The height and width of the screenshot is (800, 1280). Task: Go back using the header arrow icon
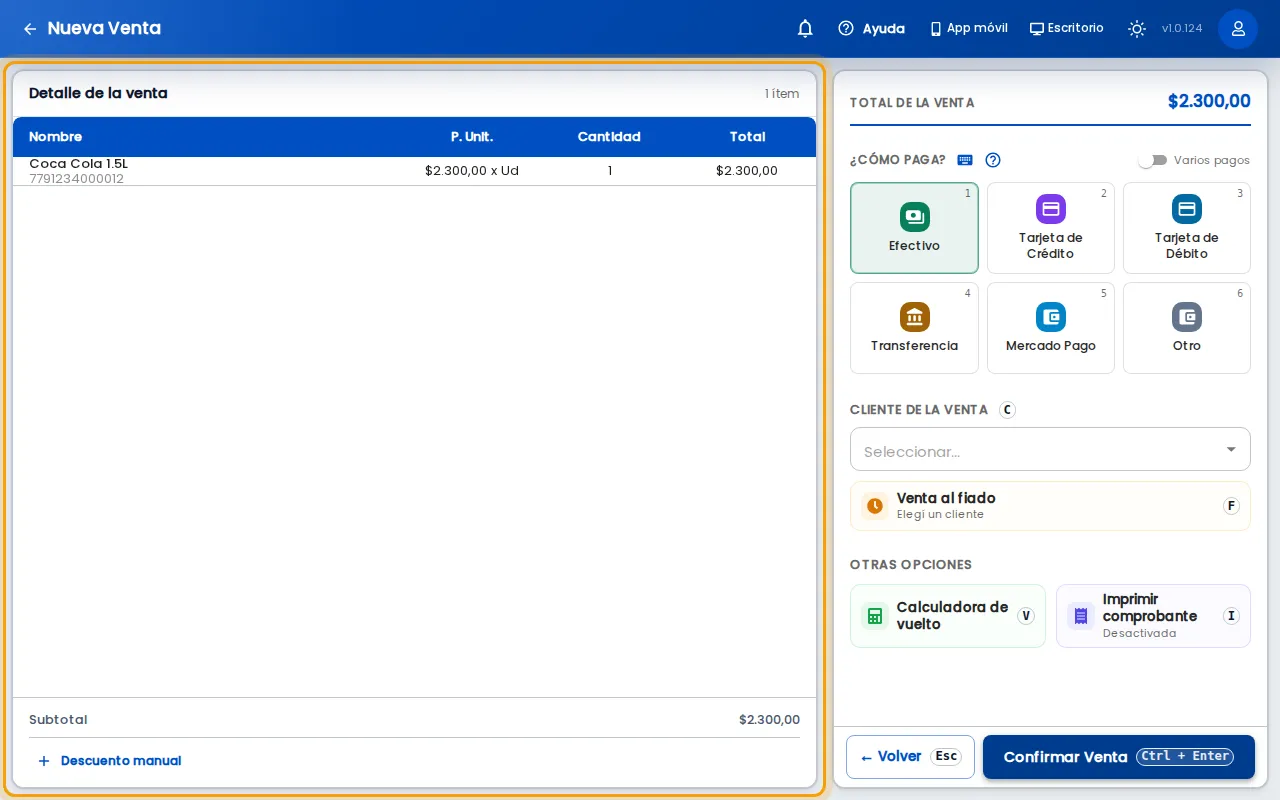click(30, 29)
